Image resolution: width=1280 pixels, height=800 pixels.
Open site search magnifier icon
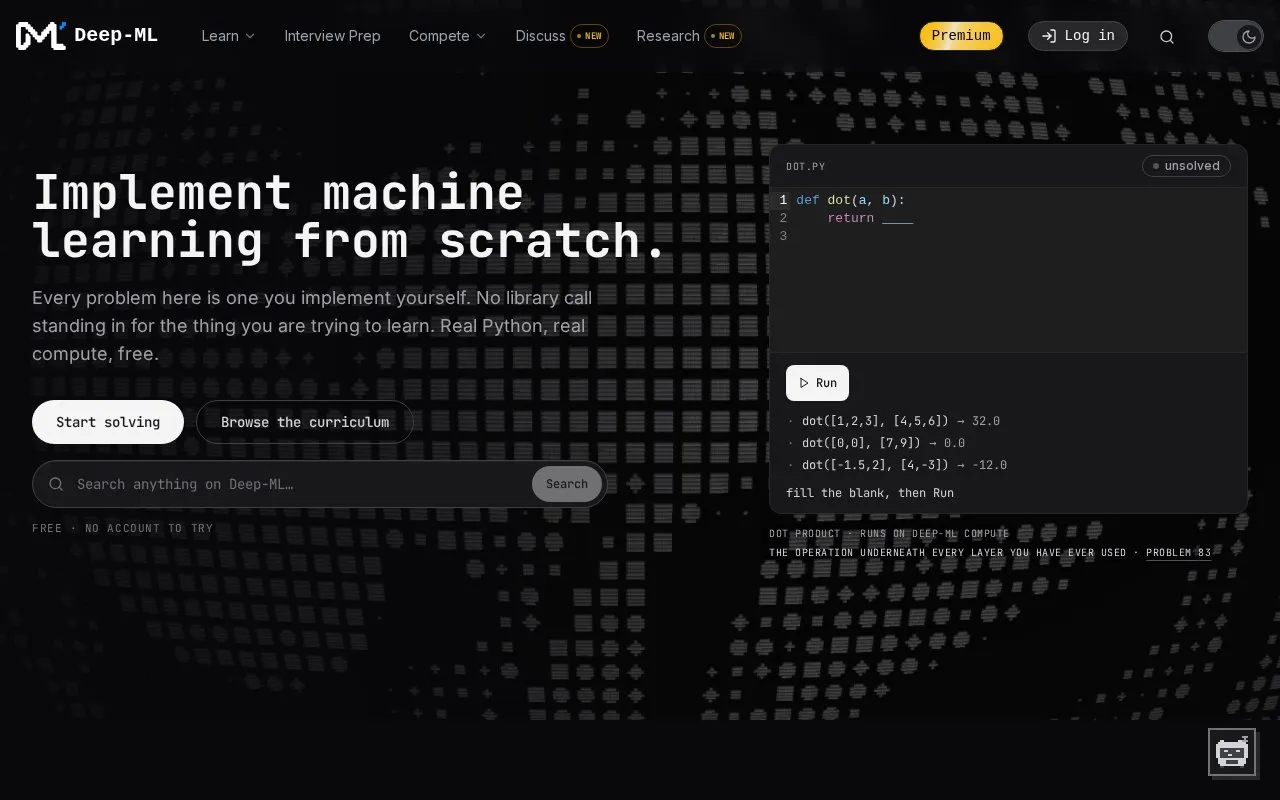(x=1167, y=37)
